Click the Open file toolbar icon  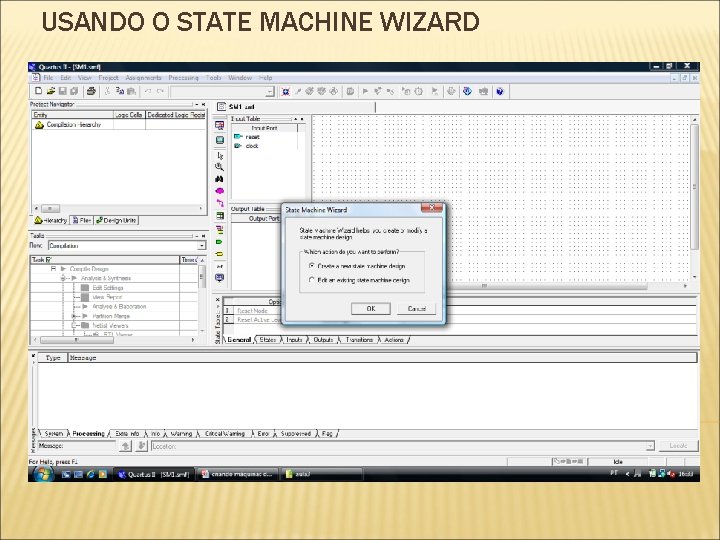pyautogui.click(x=51, y=91)
